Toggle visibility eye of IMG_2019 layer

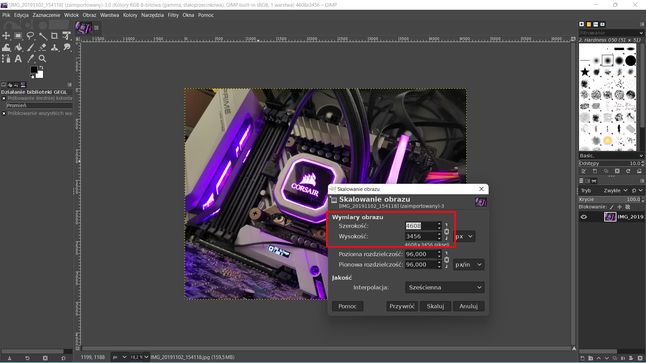(x=583, y=217)
